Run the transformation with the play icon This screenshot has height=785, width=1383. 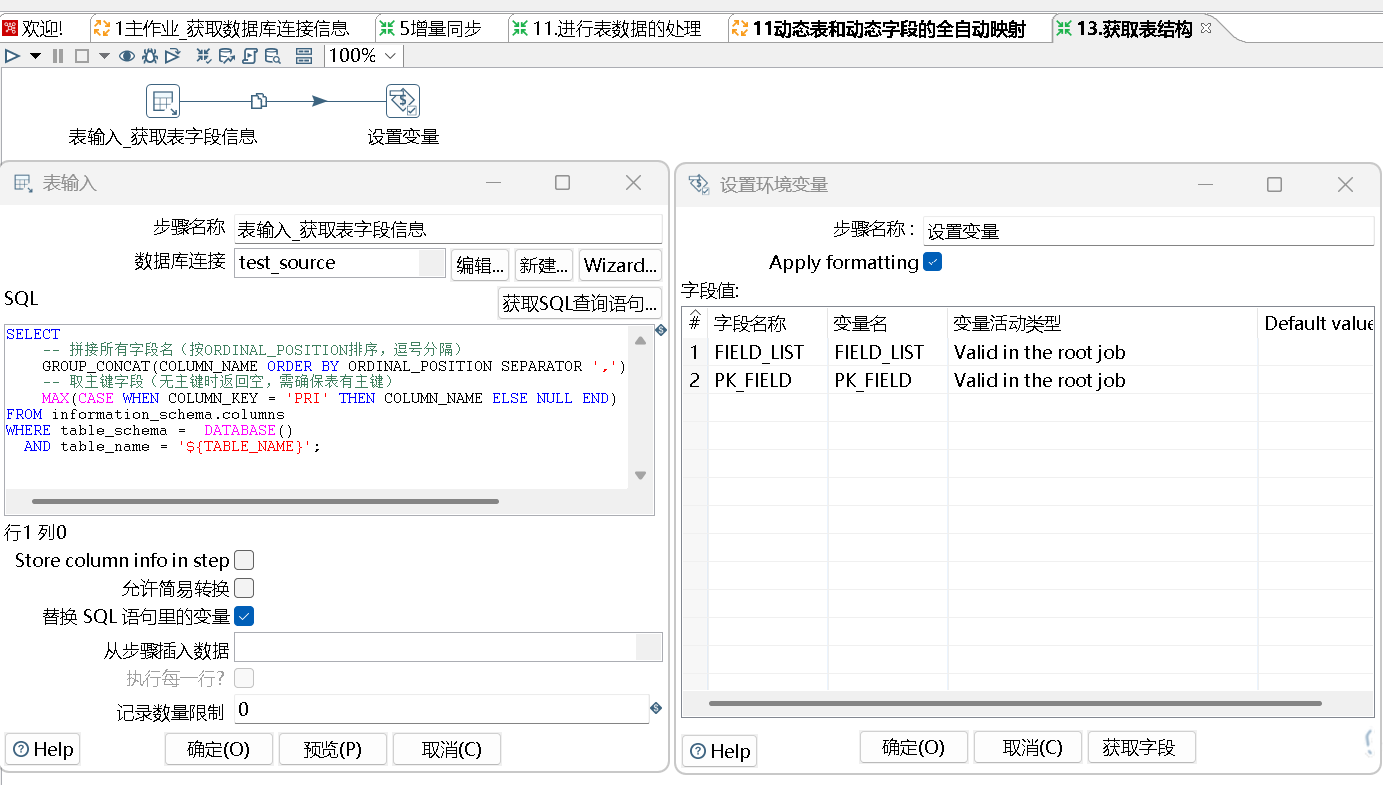tap(12, 56)
